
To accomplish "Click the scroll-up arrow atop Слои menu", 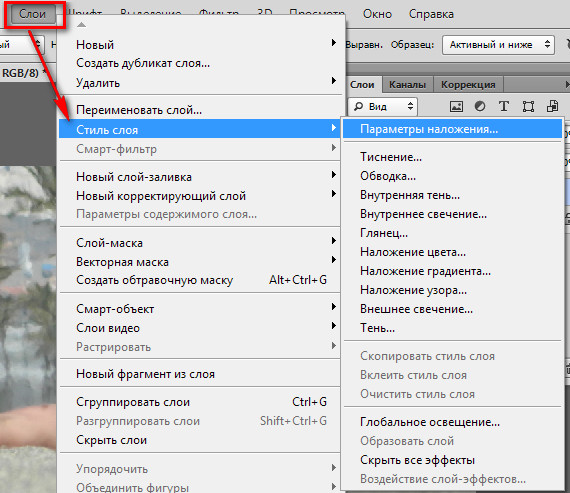I will click(x=82, y=25).
